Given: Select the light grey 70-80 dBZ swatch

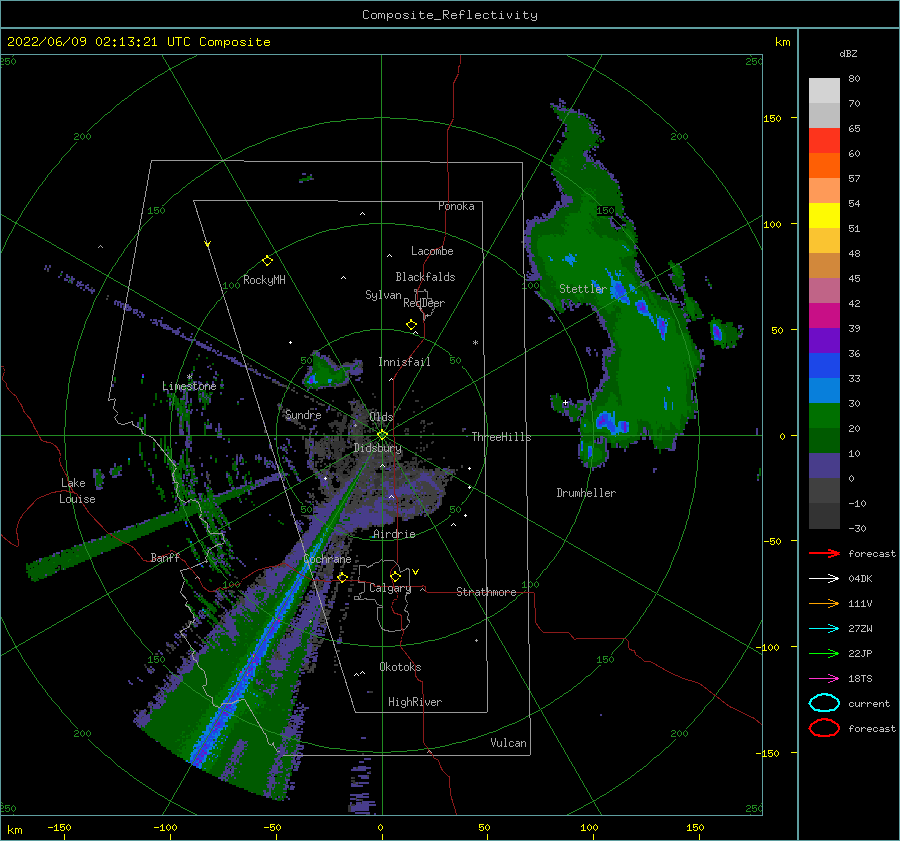Looking at the screenshot, I should click(x=824, y=90).
